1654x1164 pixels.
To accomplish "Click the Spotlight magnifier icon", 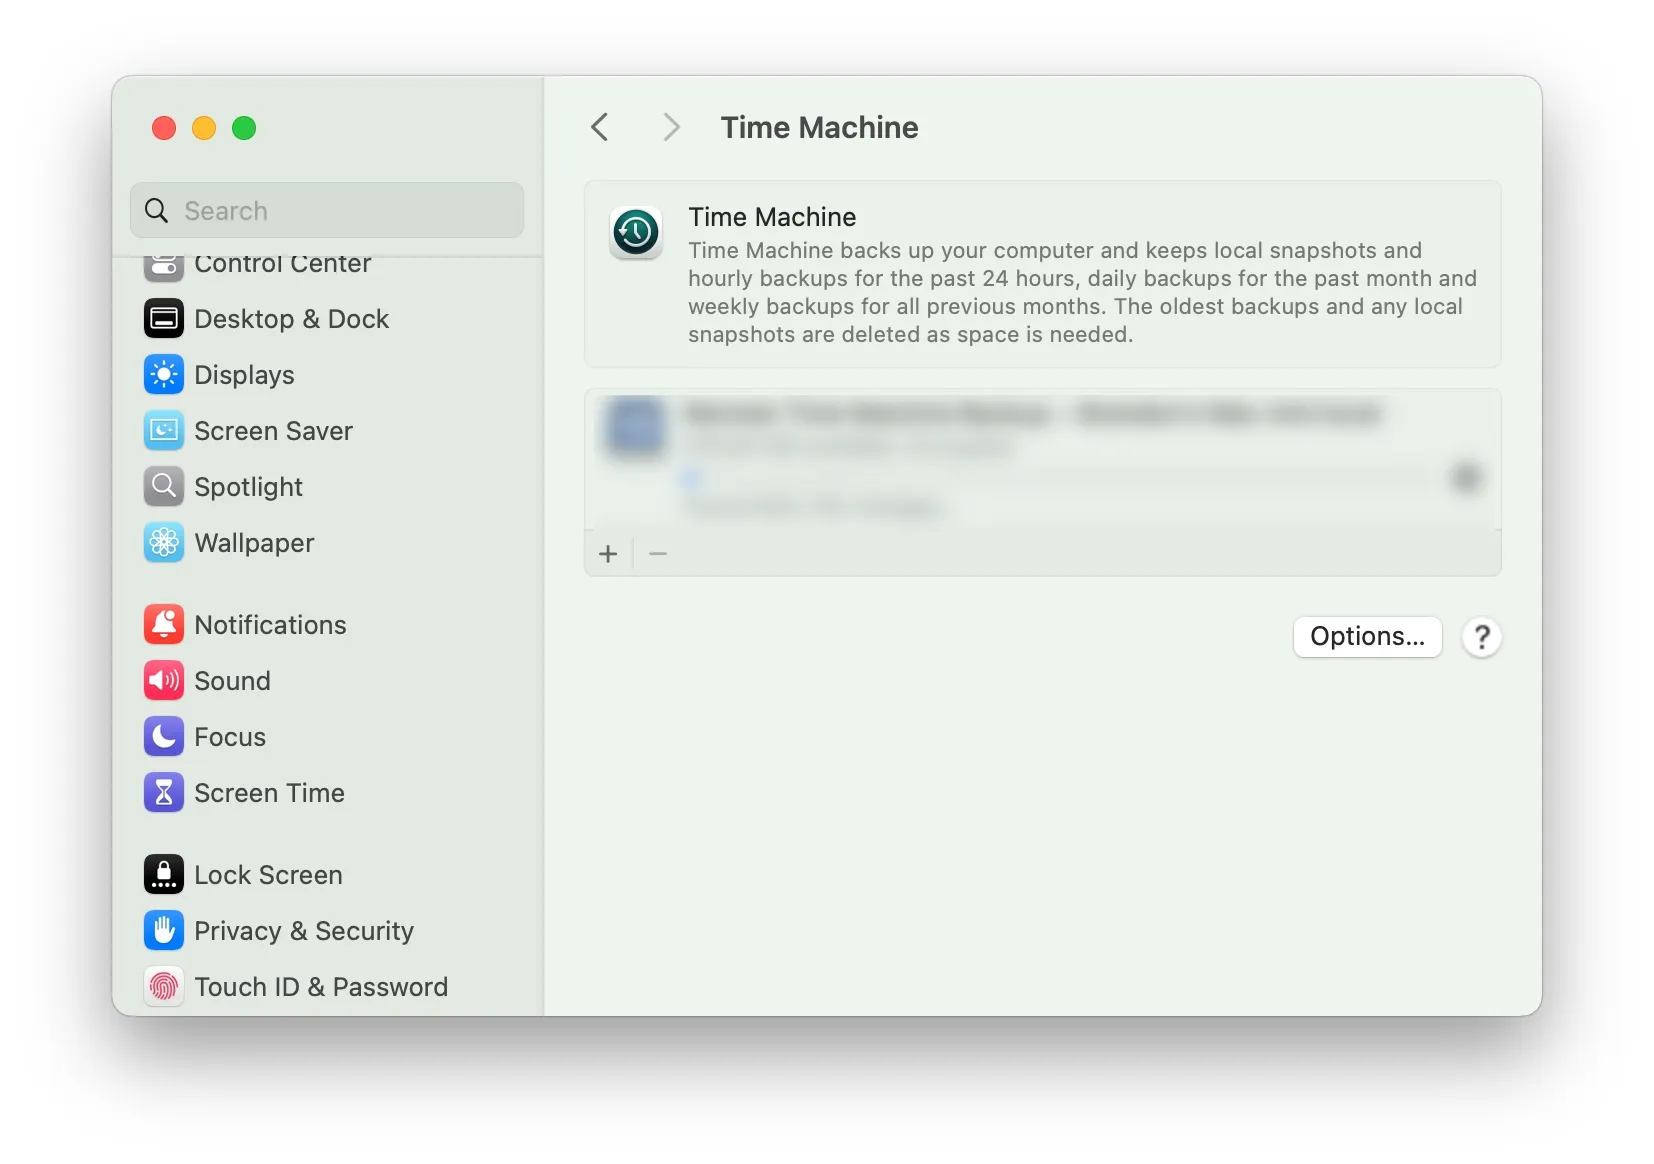I will point(164,487).
